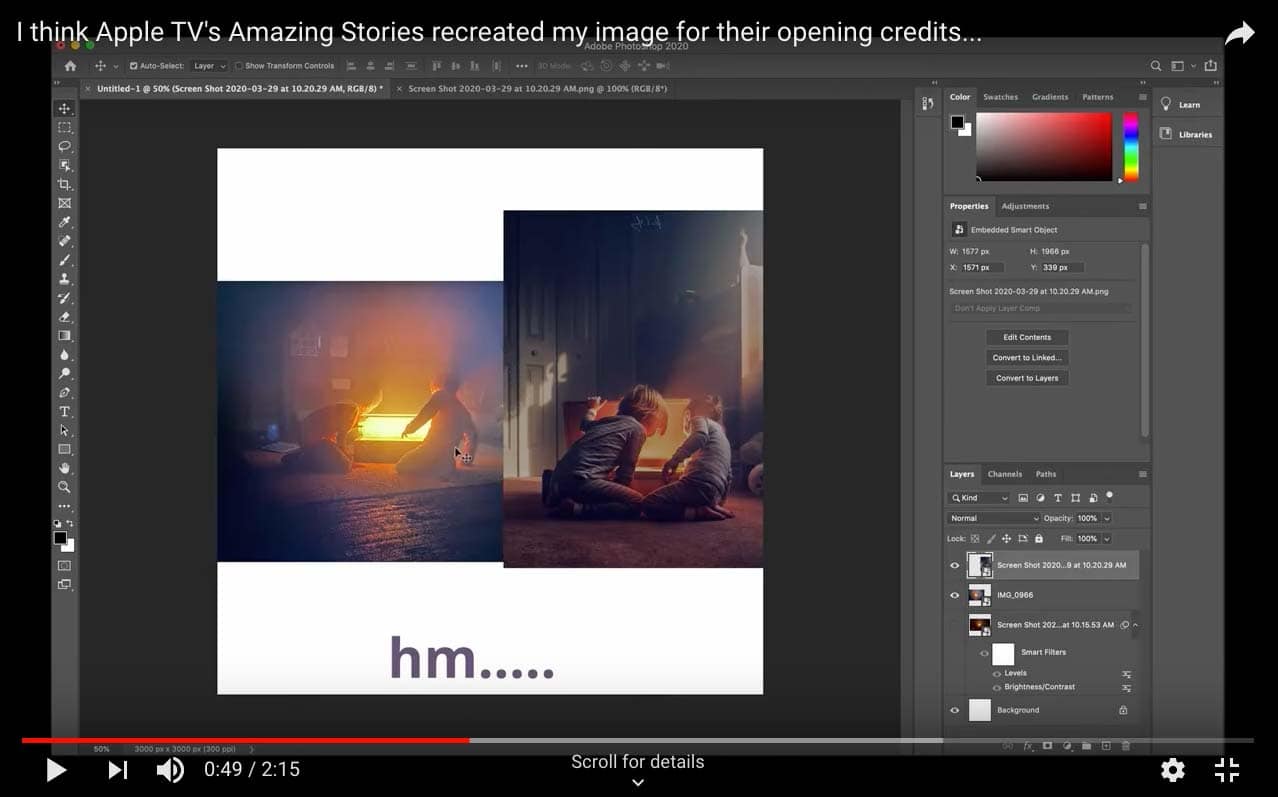Screen dimensions: 1278x797
Task: Choose the Eraser tool
Action: [x=65, y=317]
